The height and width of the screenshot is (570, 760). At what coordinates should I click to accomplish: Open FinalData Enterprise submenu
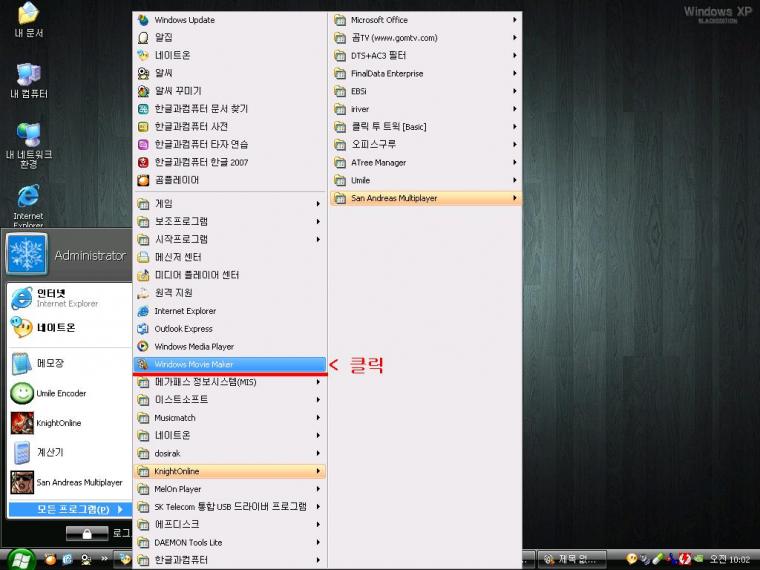426,74
